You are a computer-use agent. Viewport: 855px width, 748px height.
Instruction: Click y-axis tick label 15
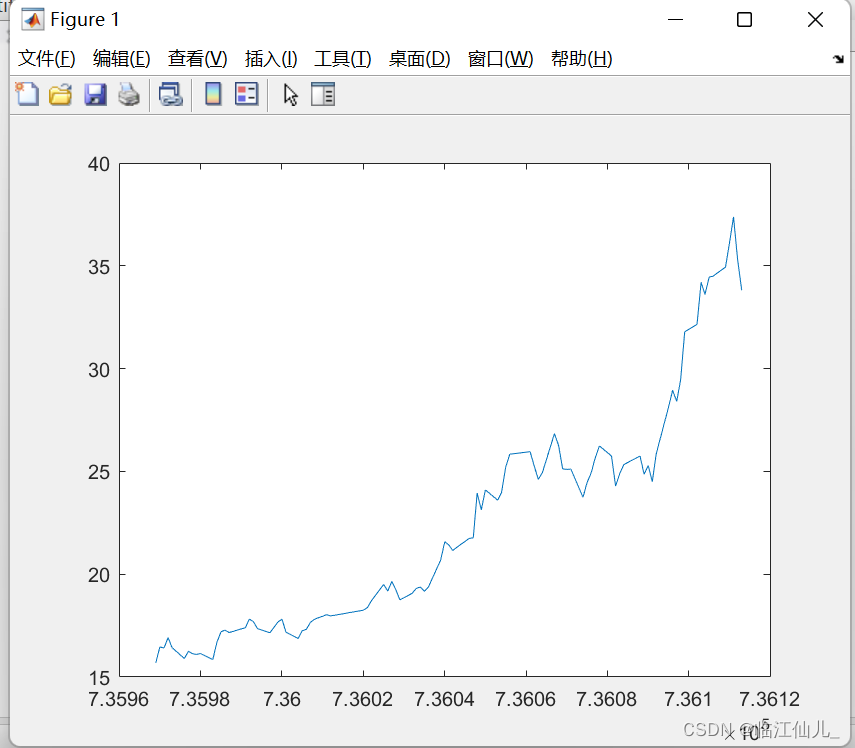pyautogui.click(x=99, y=678)
